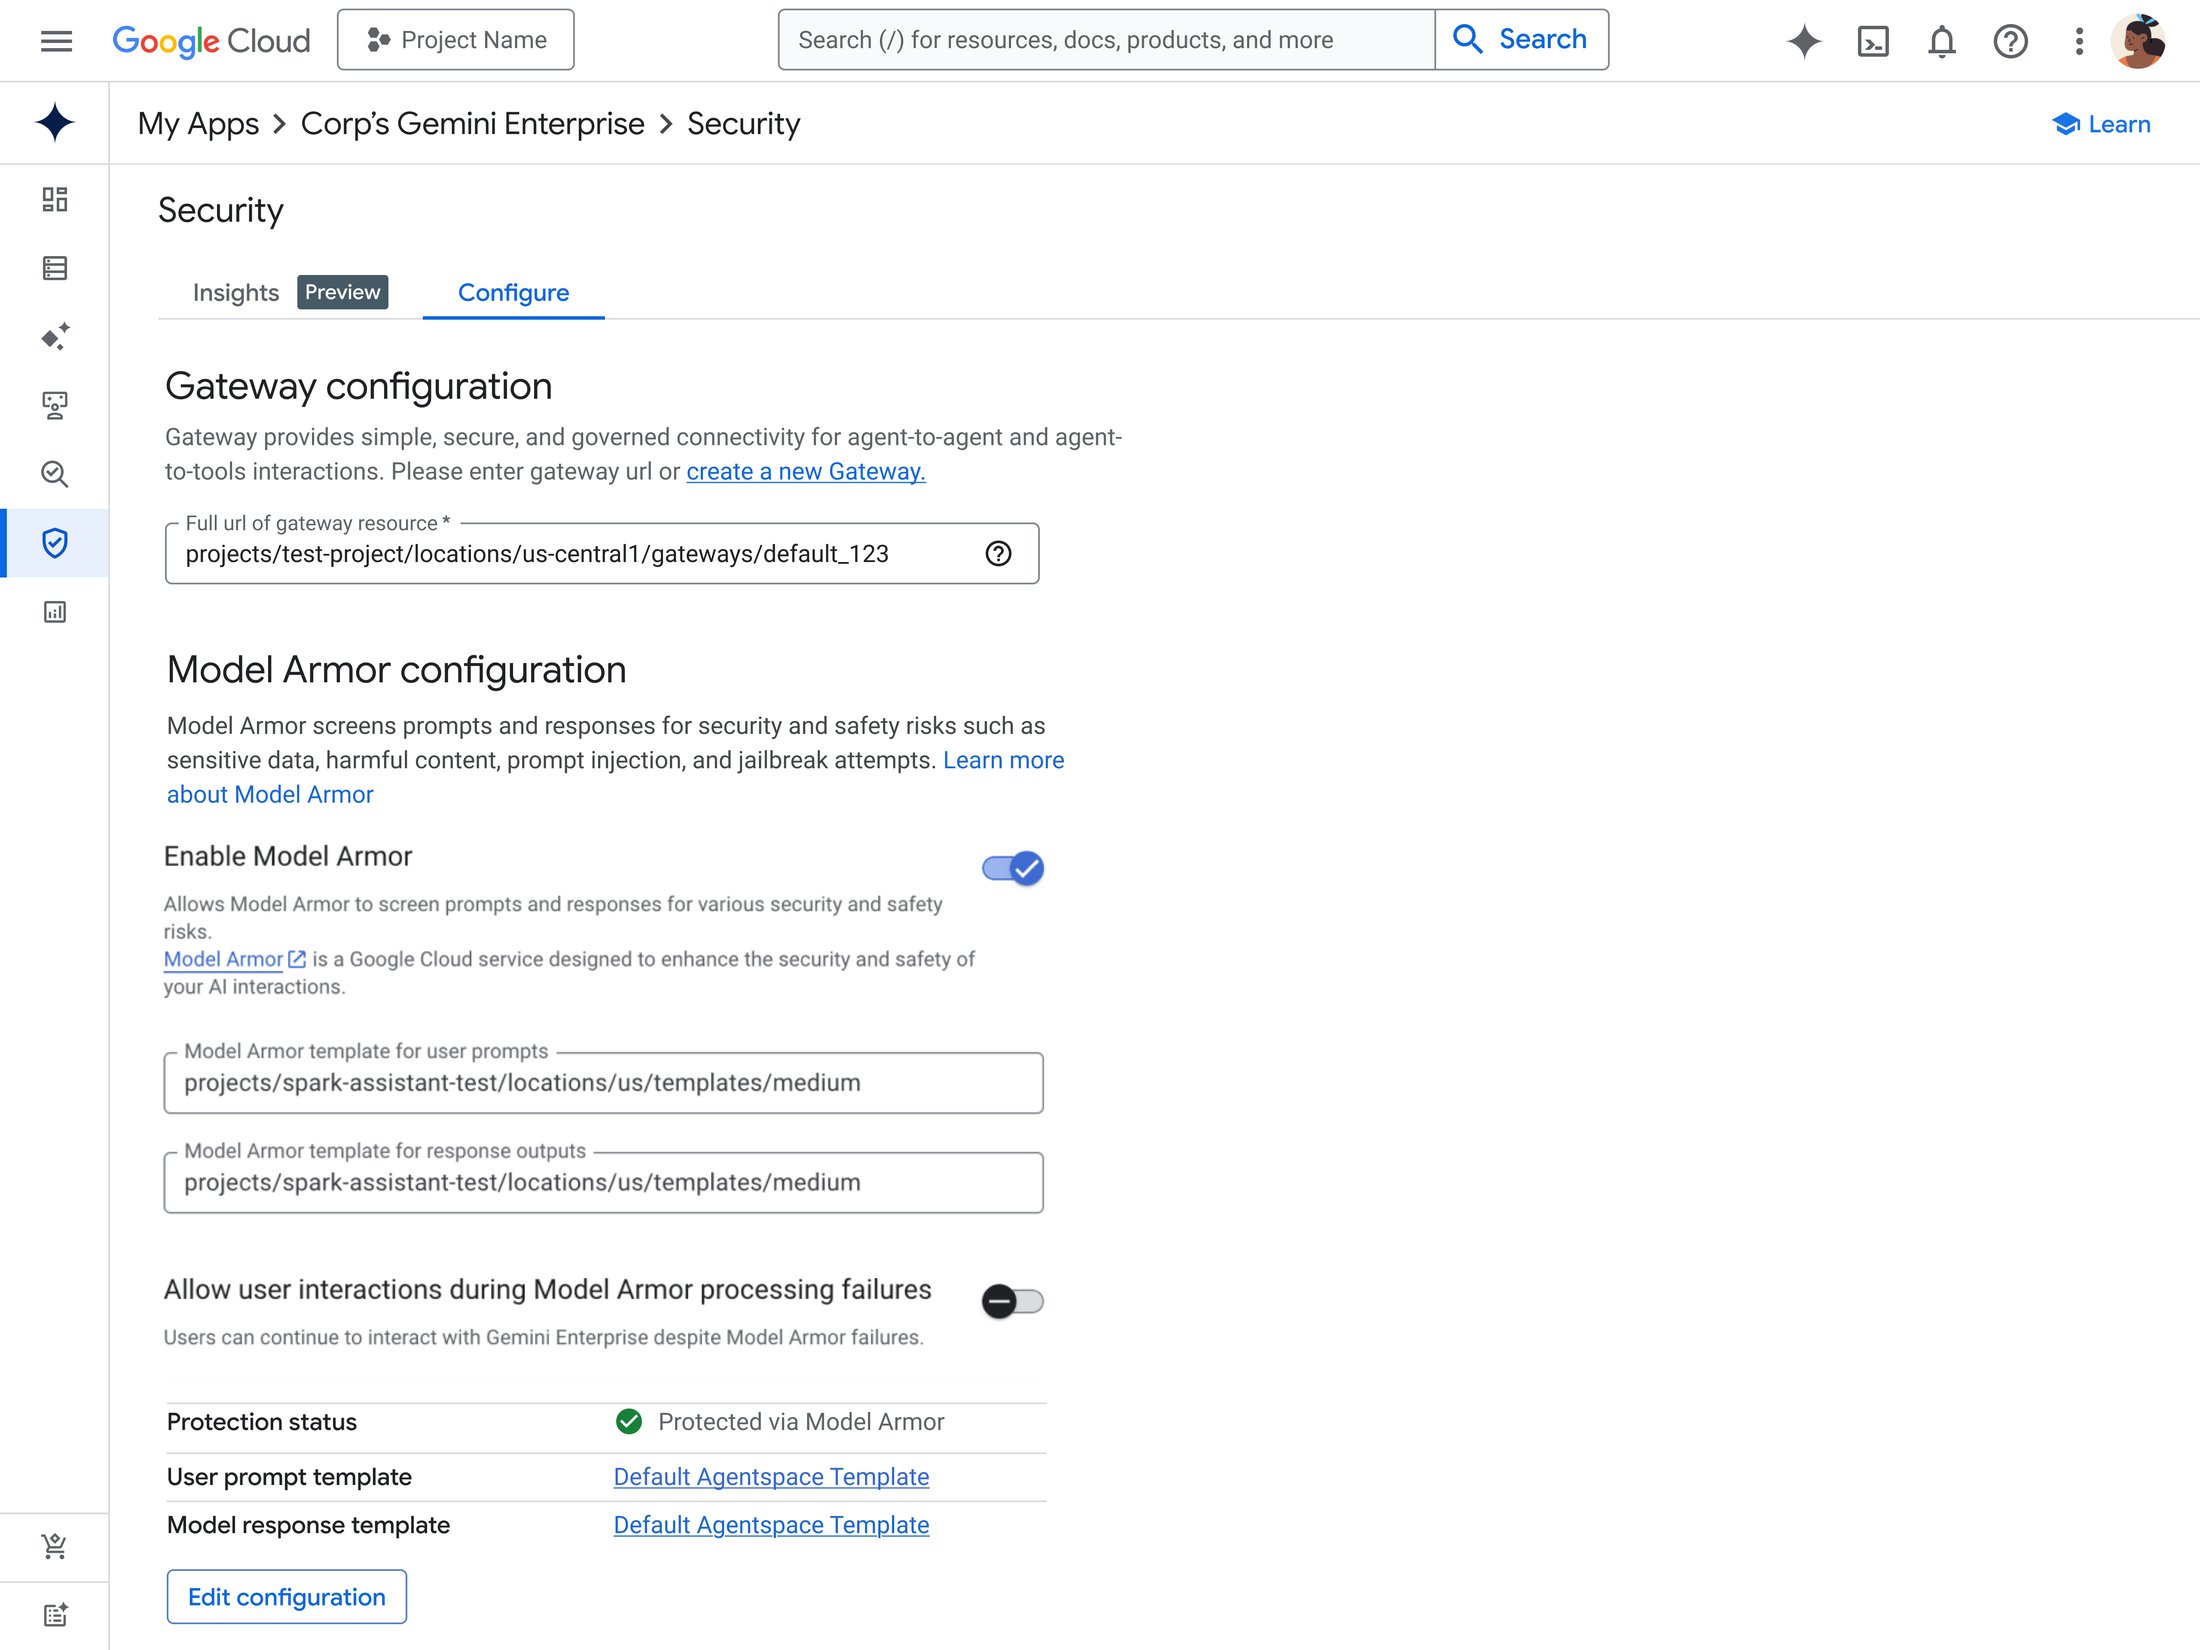Open the Model Armor service link
Image resolution: width=2200 pixels, height=1650 pixels.
223,959
